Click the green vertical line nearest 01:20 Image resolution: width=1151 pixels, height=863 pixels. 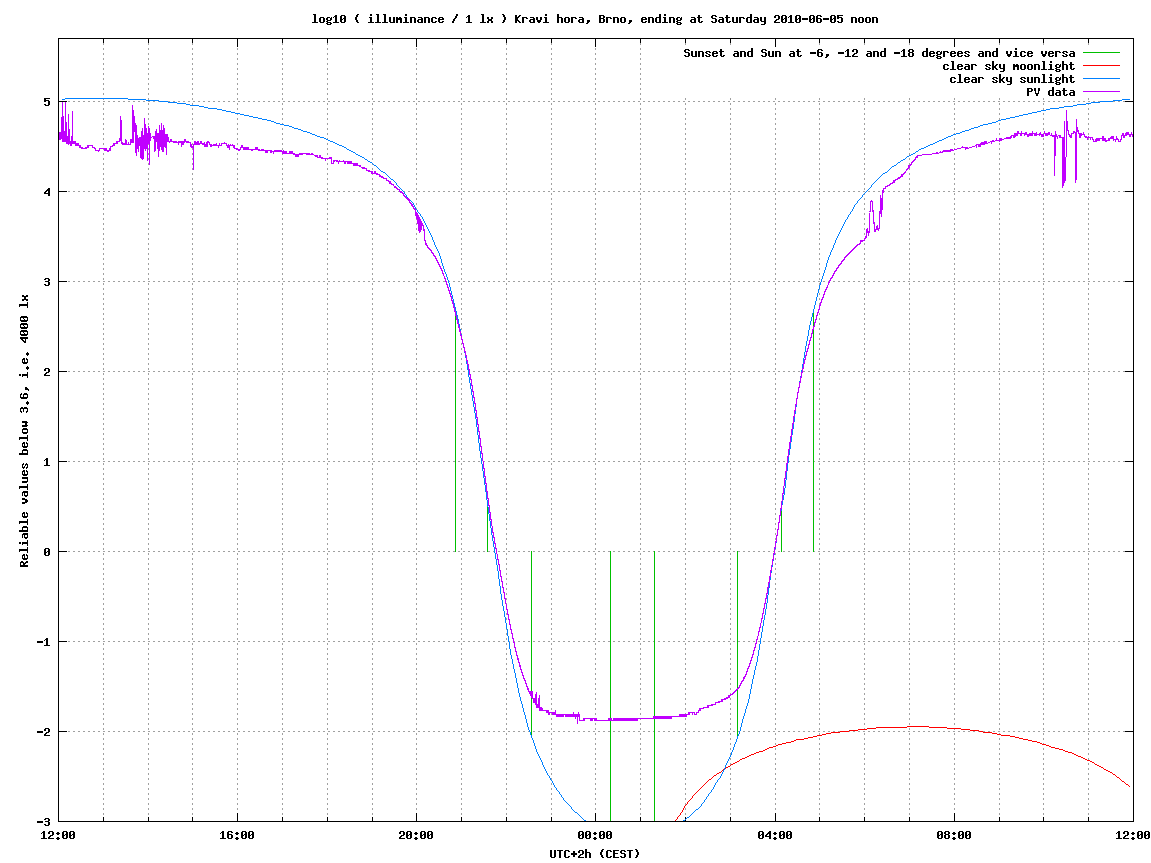(655, 686)
